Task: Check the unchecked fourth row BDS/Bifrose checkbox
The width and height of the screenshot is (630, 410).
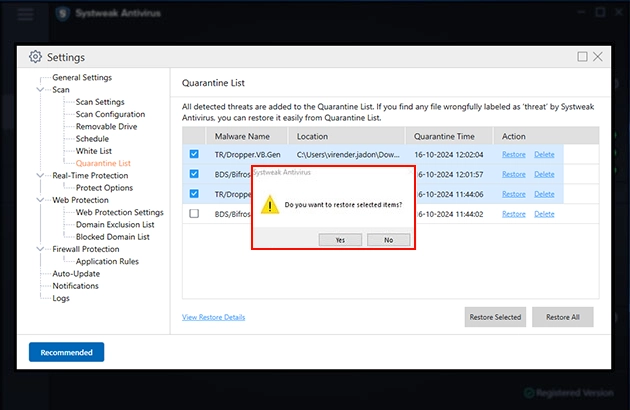Action: (x=194, y=213)
